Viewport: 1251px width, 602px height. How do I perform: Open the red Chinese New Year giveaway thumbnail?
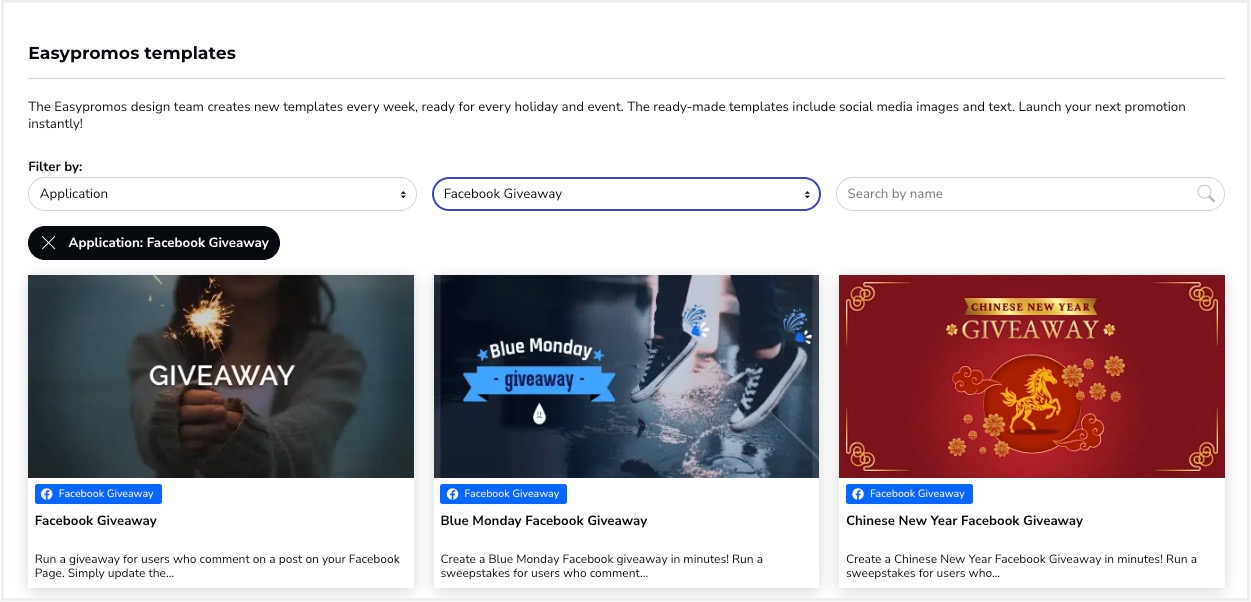pos(1031,376)
